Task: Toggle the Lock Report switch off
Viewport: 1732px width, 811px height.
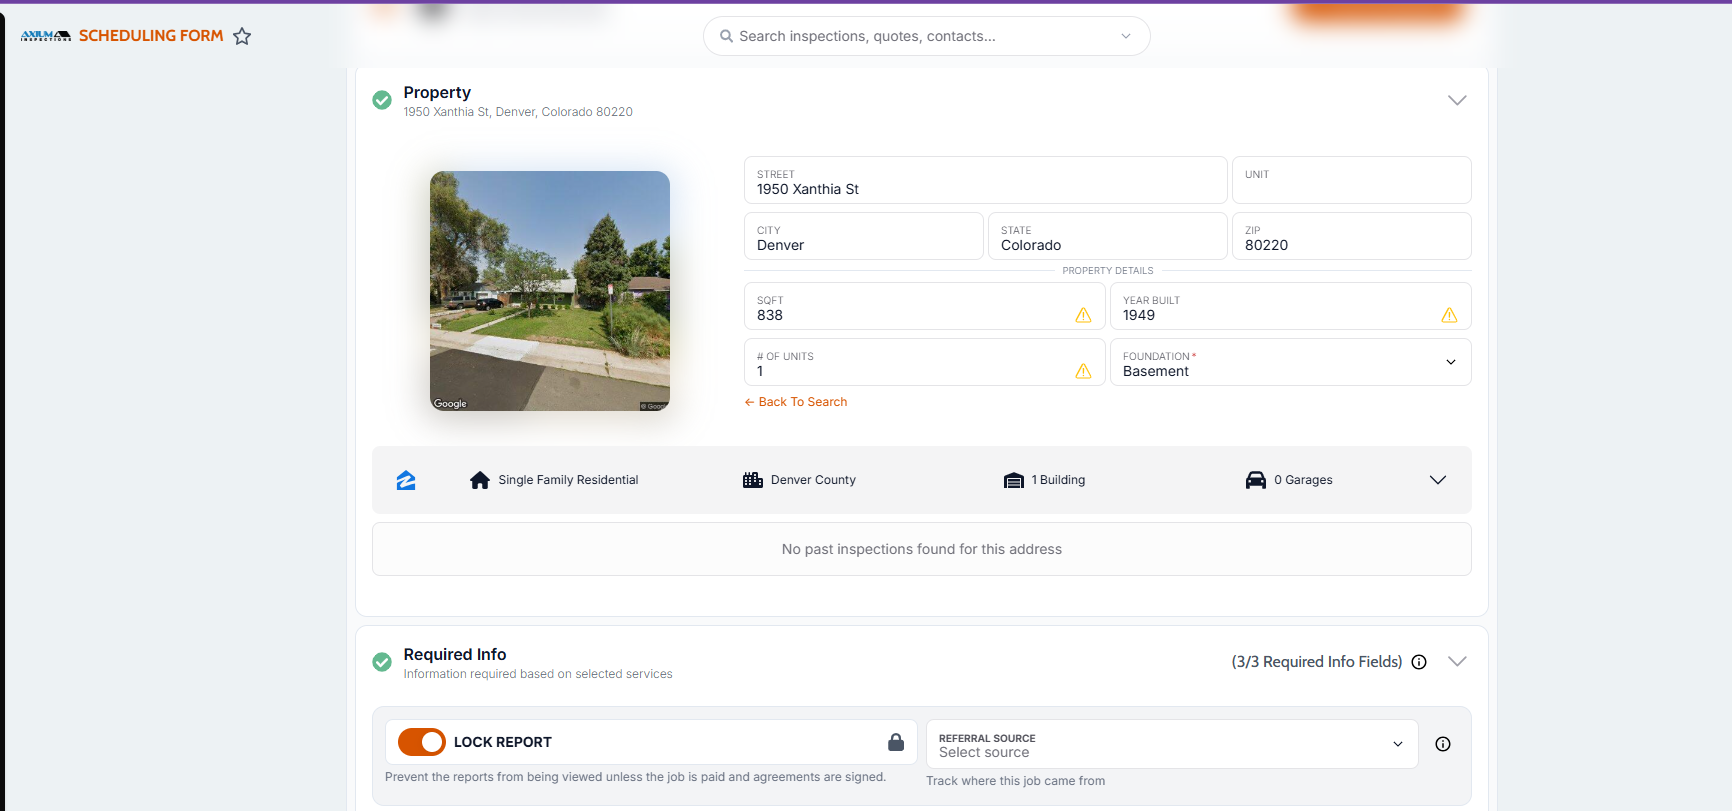Action: [x=422, y=742]
